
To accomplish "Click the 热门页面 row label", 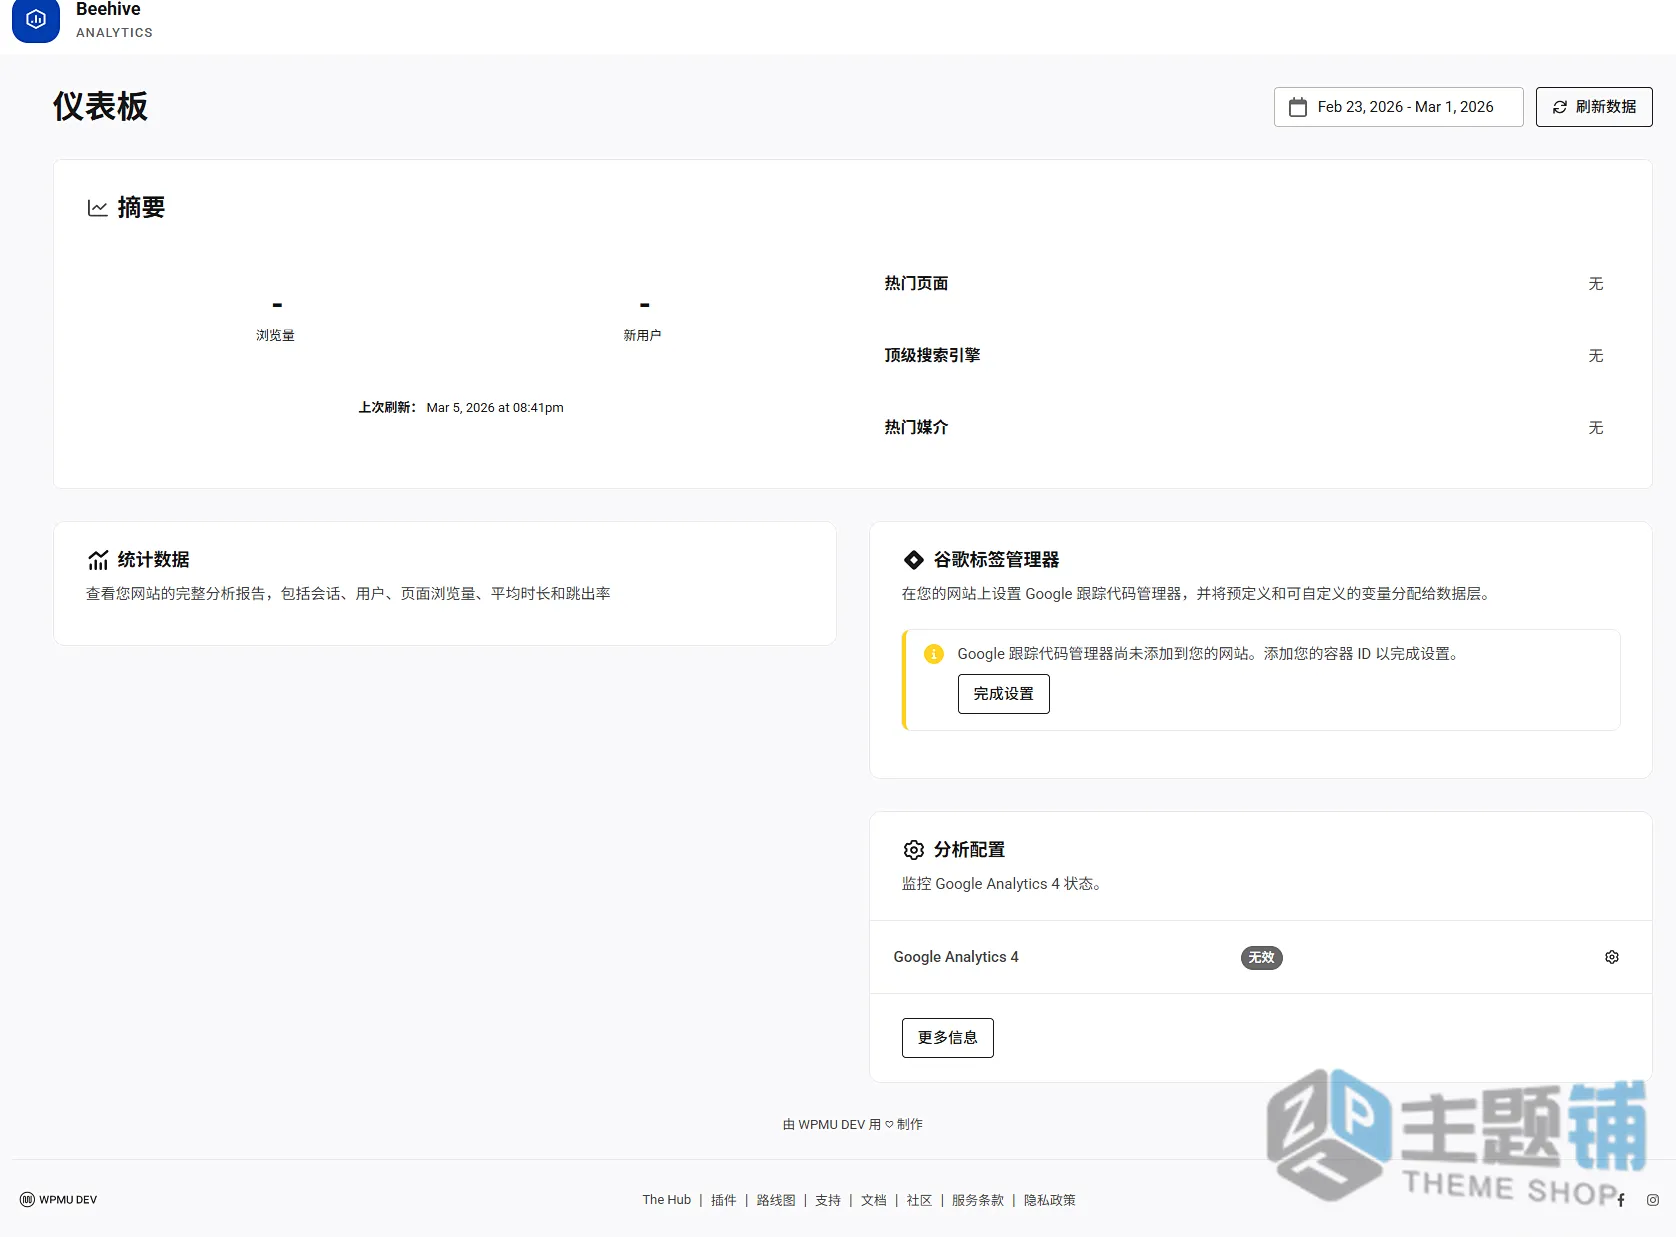I will (x=916, y=284).
